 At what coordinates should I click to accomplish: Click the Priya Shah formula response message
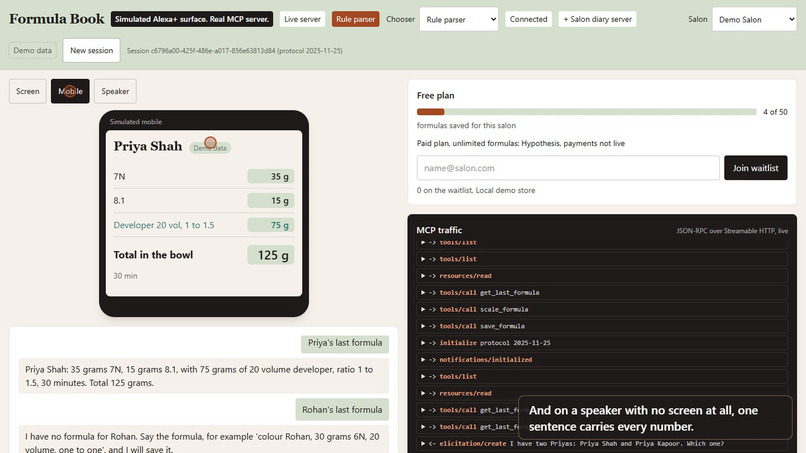click(204, 376)
